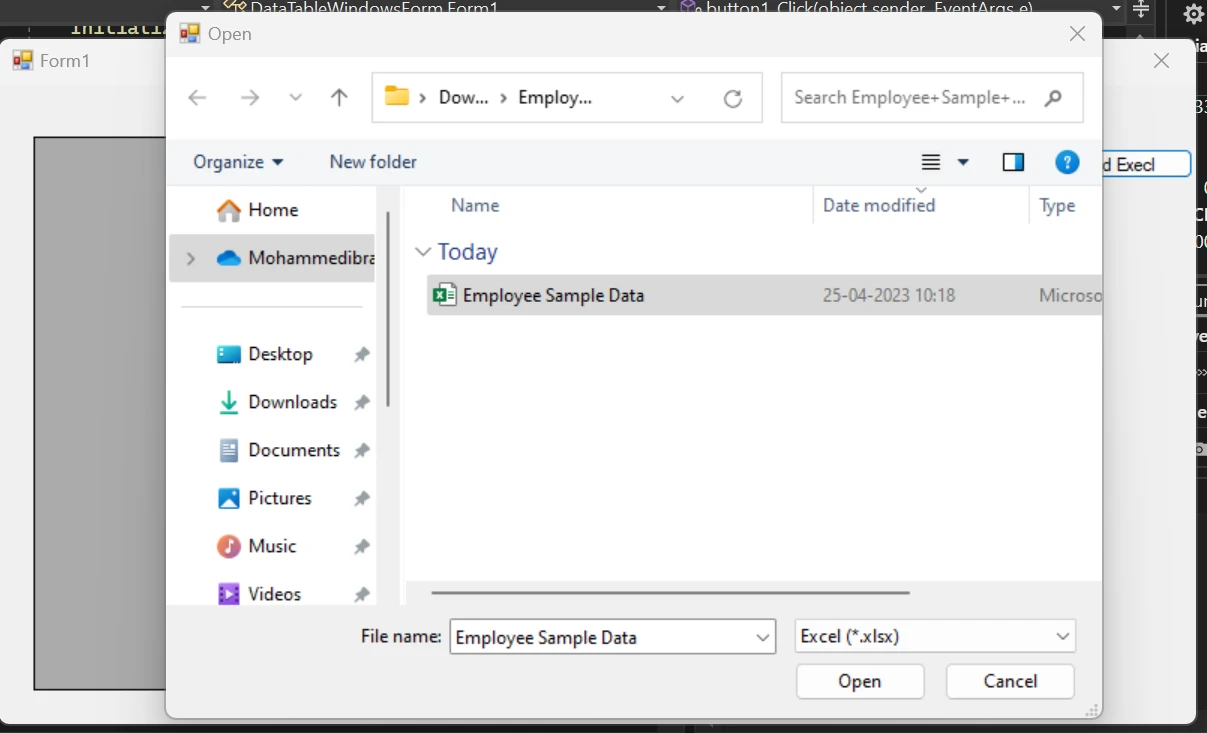Click the Cancel button

tap(1010, 682)
